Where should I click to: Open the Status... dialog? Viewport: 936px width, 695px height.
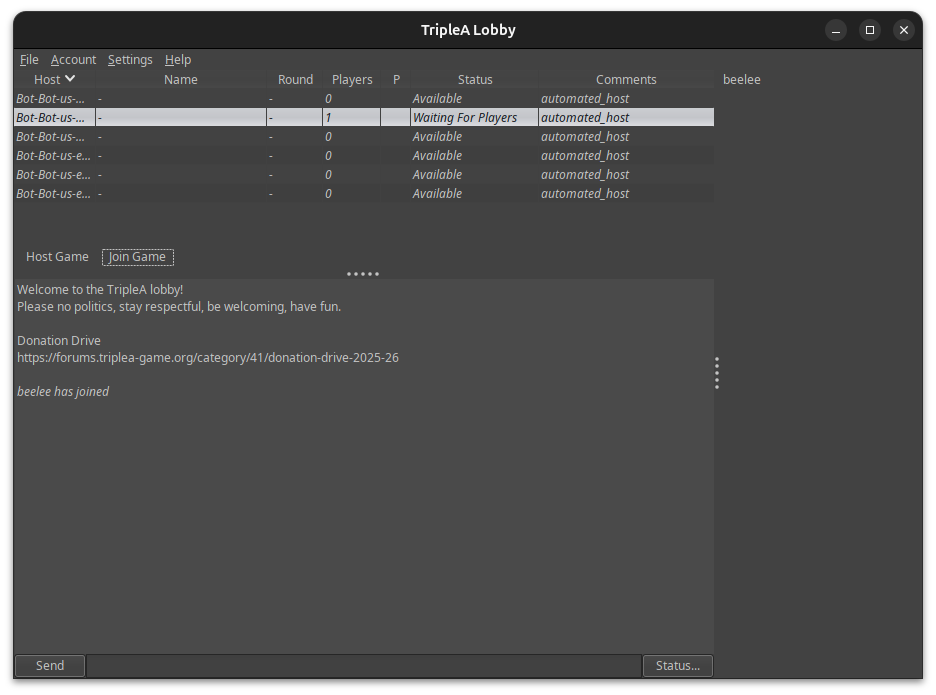pyautogui.click(x=678, y=665)
